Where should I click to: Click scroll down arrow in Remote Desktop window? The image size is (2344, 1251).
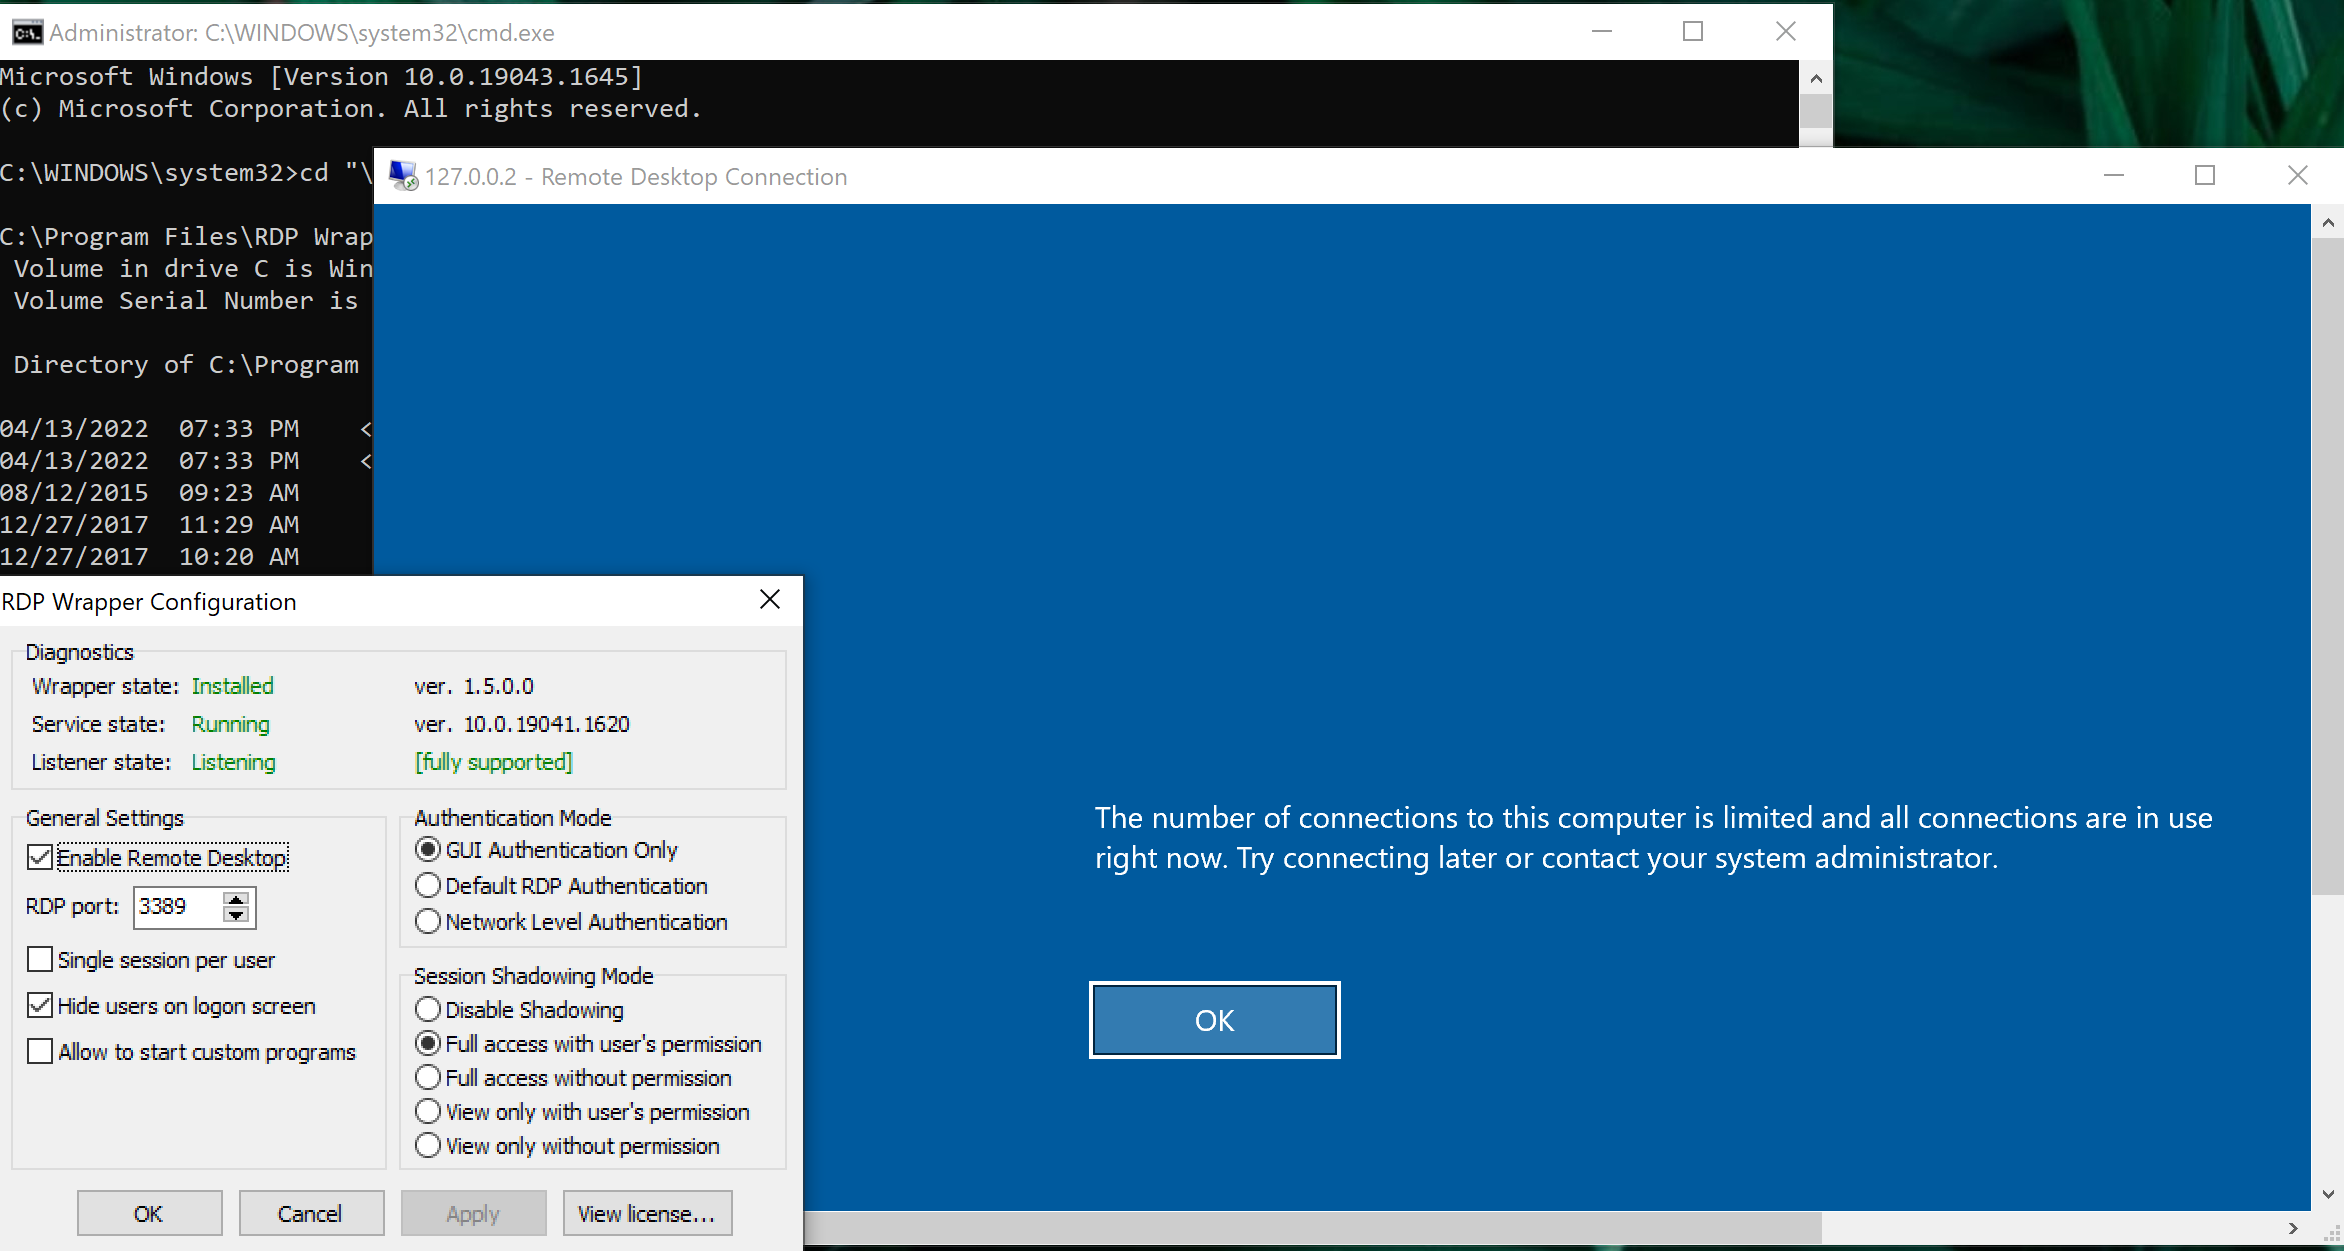pyautogui.click(x=2330, y=1193)
